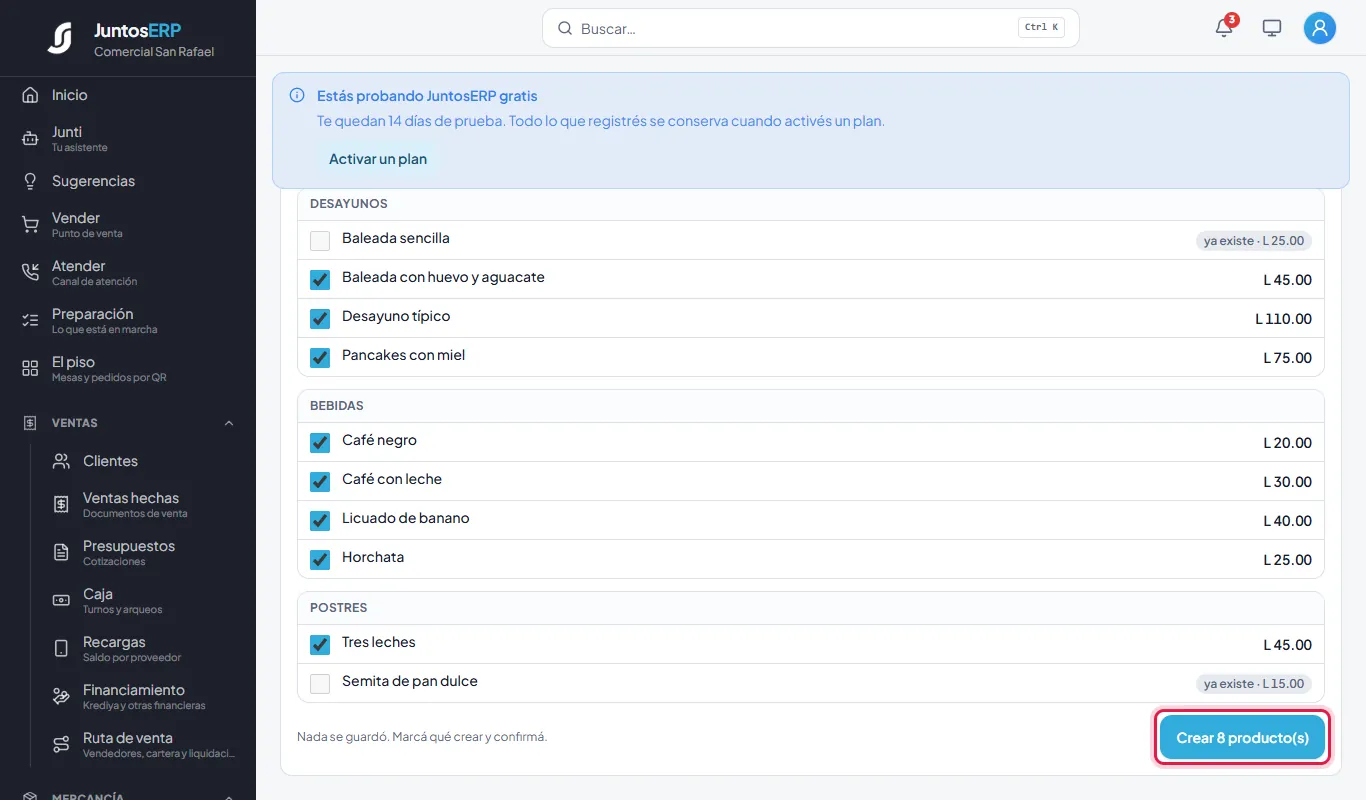Click the Junti assistant robot icon
The image size is (1366, 800).
tap(30, 139)
